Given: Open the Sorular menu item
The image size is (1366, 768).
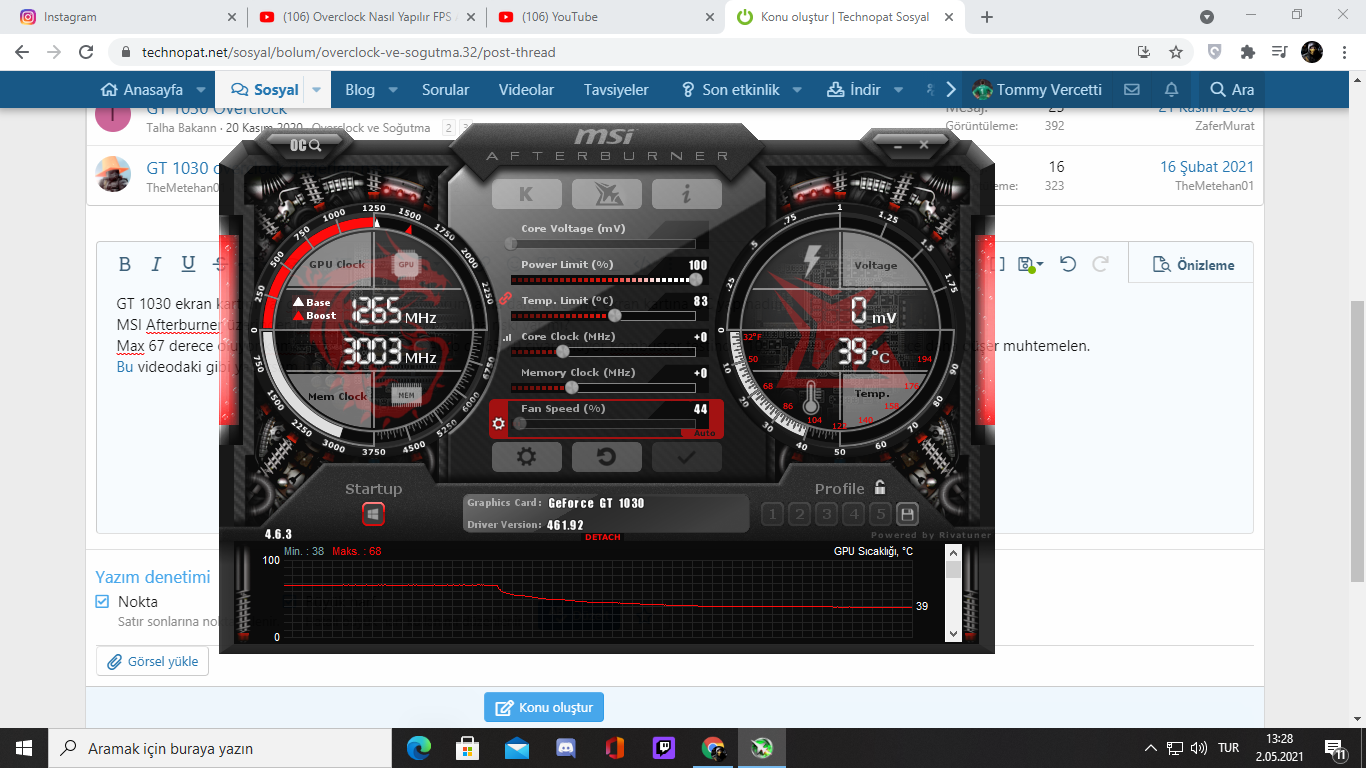Looking at the screenshot, I should click(x=445, y=90).
